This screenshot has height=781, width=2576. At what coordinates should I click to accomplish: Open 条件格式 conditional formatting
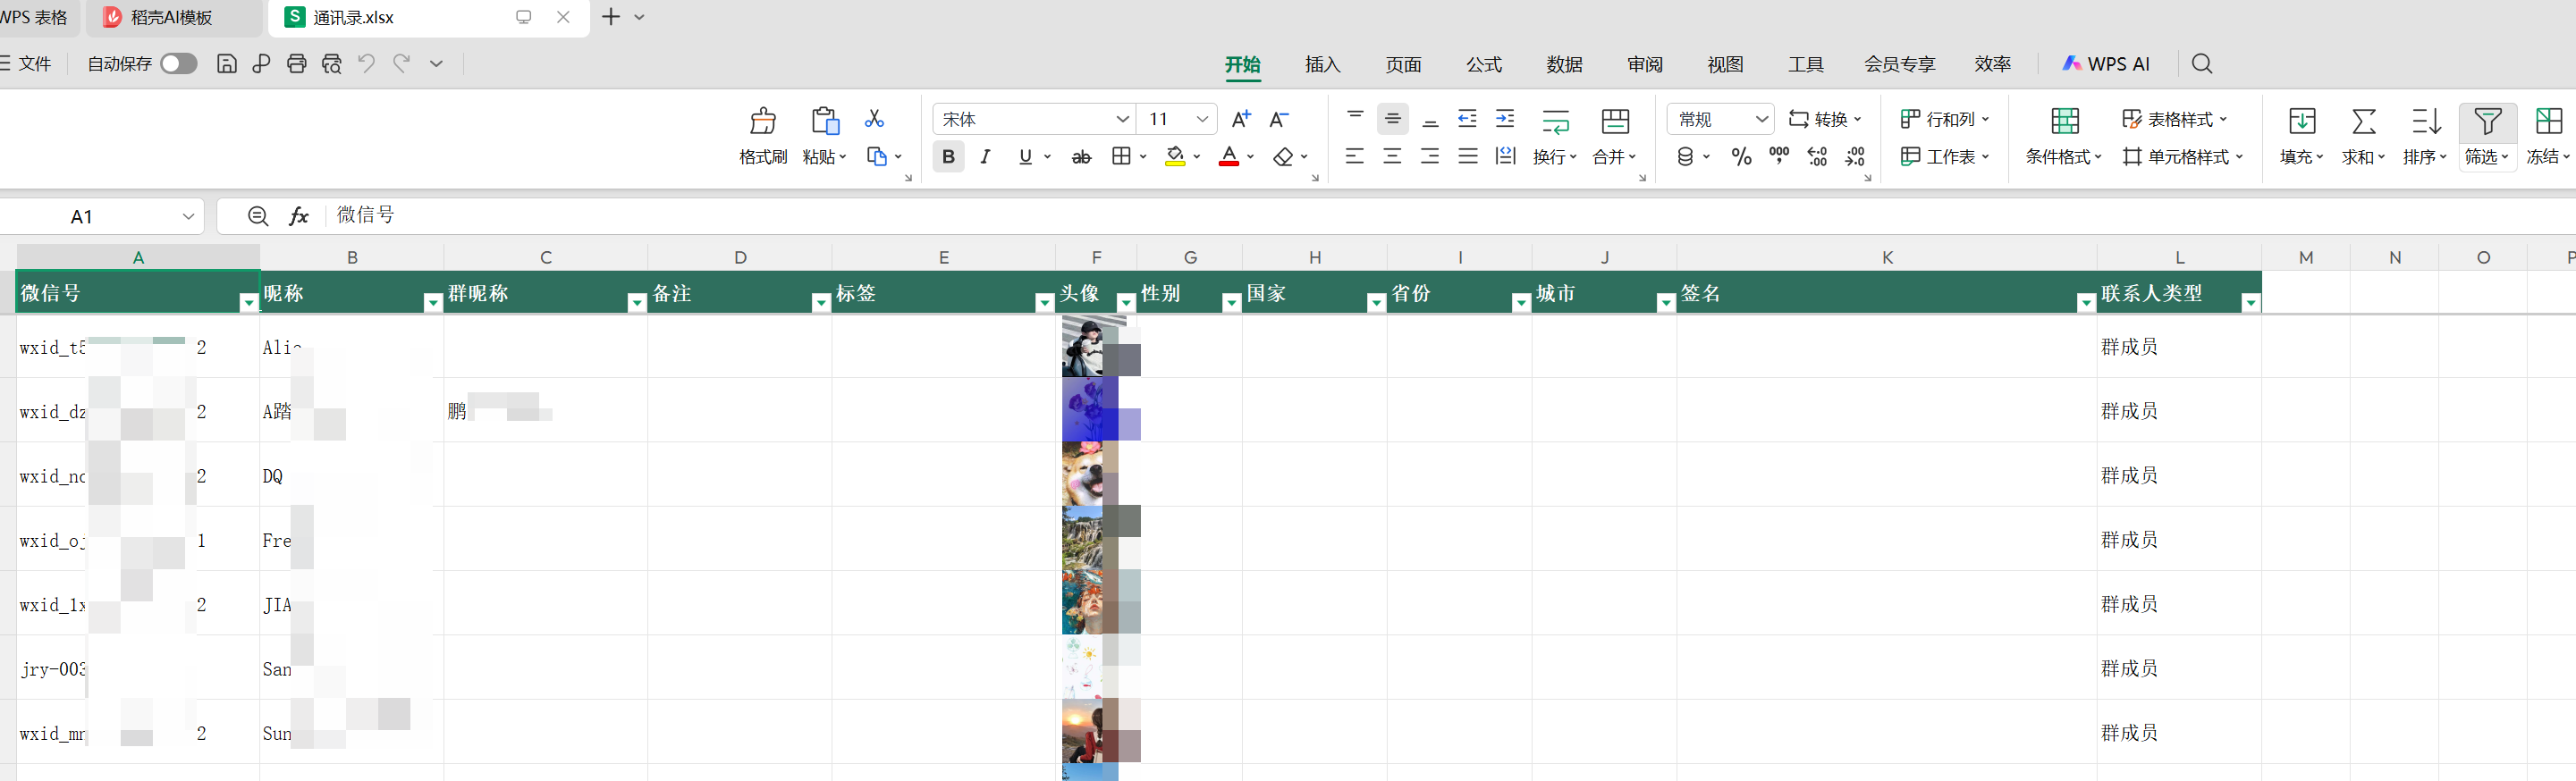point(2064,136)
